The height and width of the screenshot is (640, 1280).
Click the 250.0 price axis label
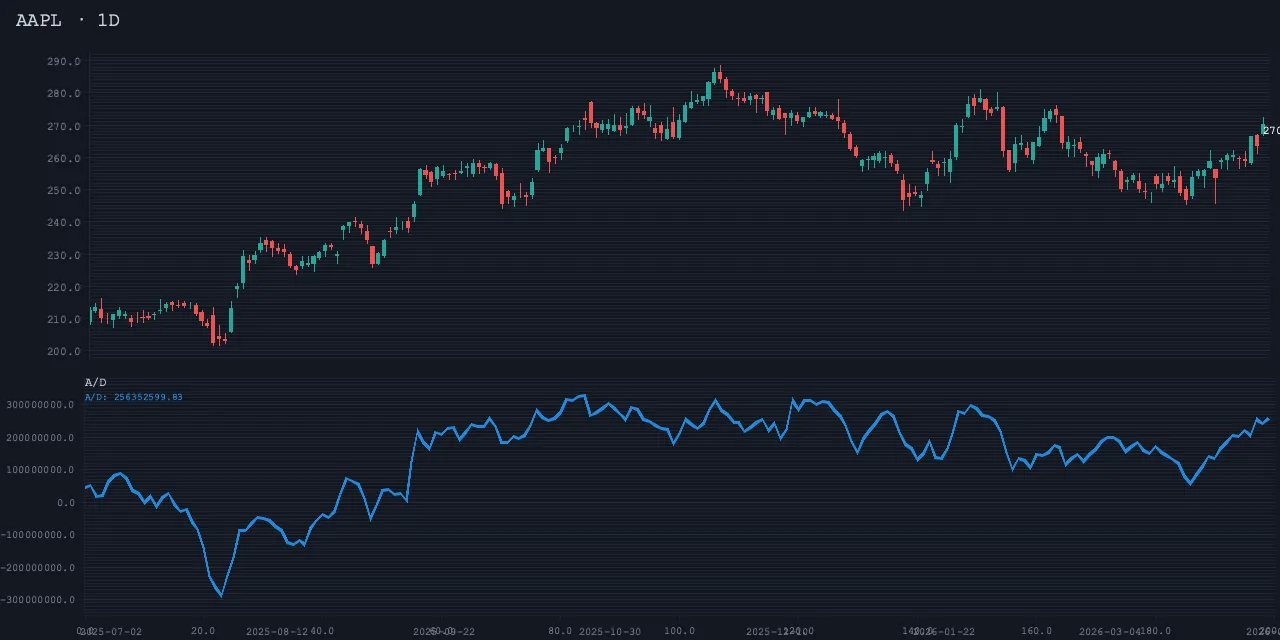tap(63, 191)
